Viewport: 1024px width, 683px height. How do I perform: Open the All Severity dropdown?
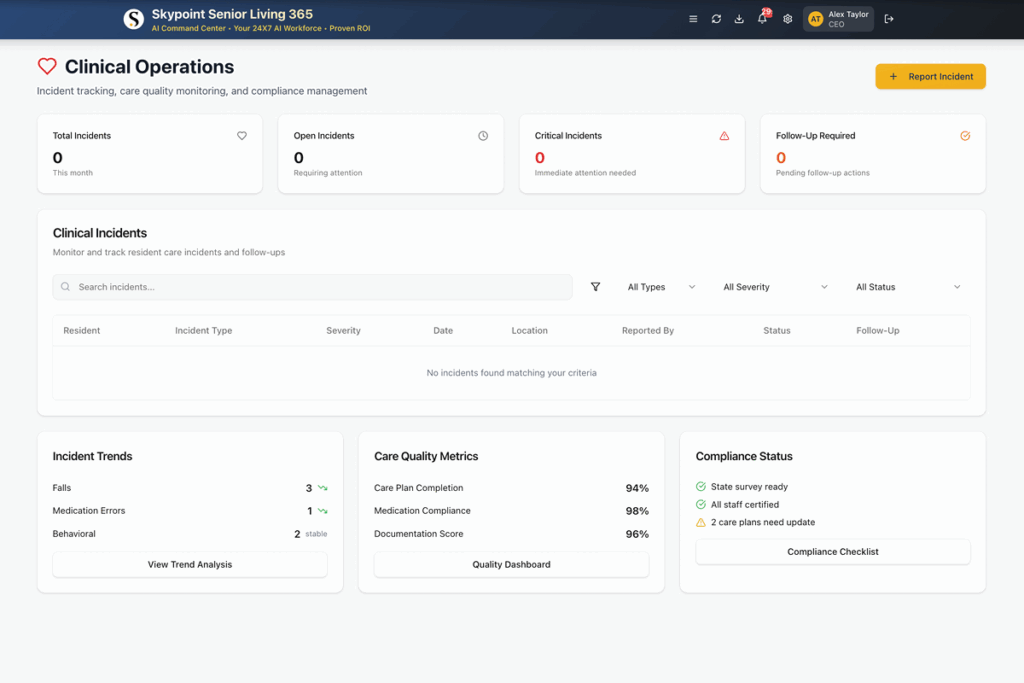pos(775,287)
